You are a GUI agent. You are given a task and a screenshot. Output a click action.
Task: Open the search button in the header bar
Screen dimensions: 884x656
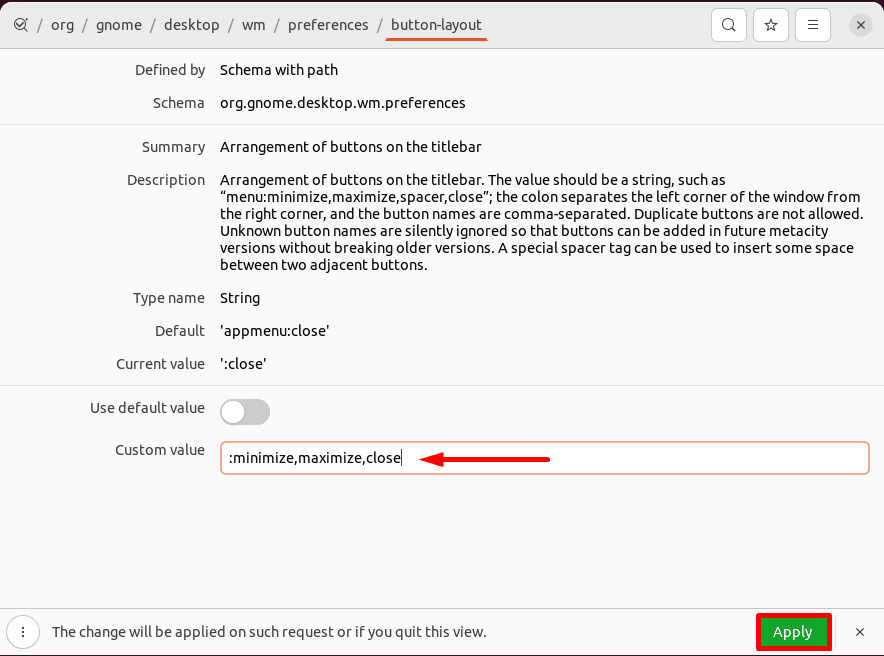coord(728,25)
